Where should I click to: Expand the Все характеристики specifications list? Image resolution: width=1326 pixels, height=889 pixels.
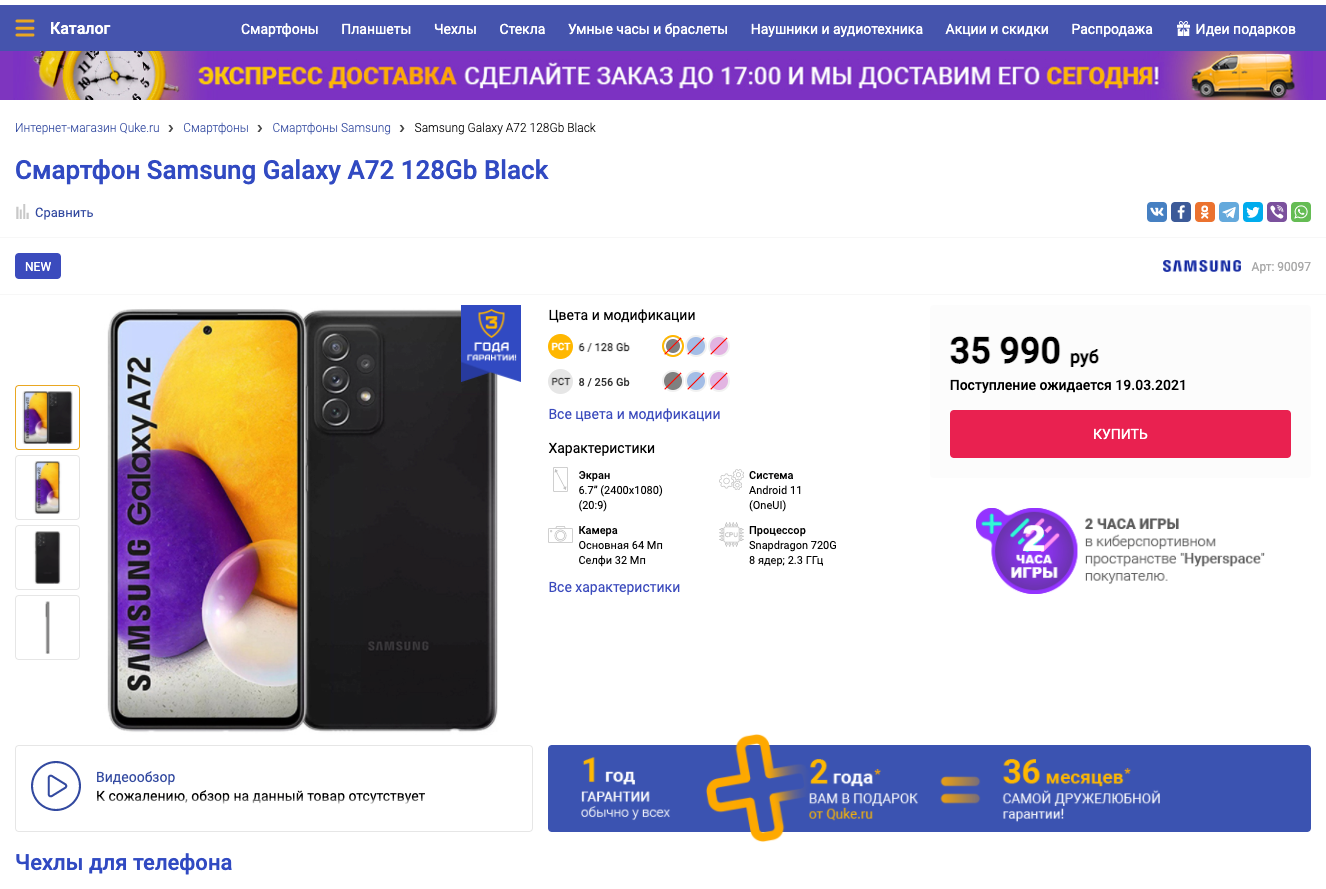614,587
